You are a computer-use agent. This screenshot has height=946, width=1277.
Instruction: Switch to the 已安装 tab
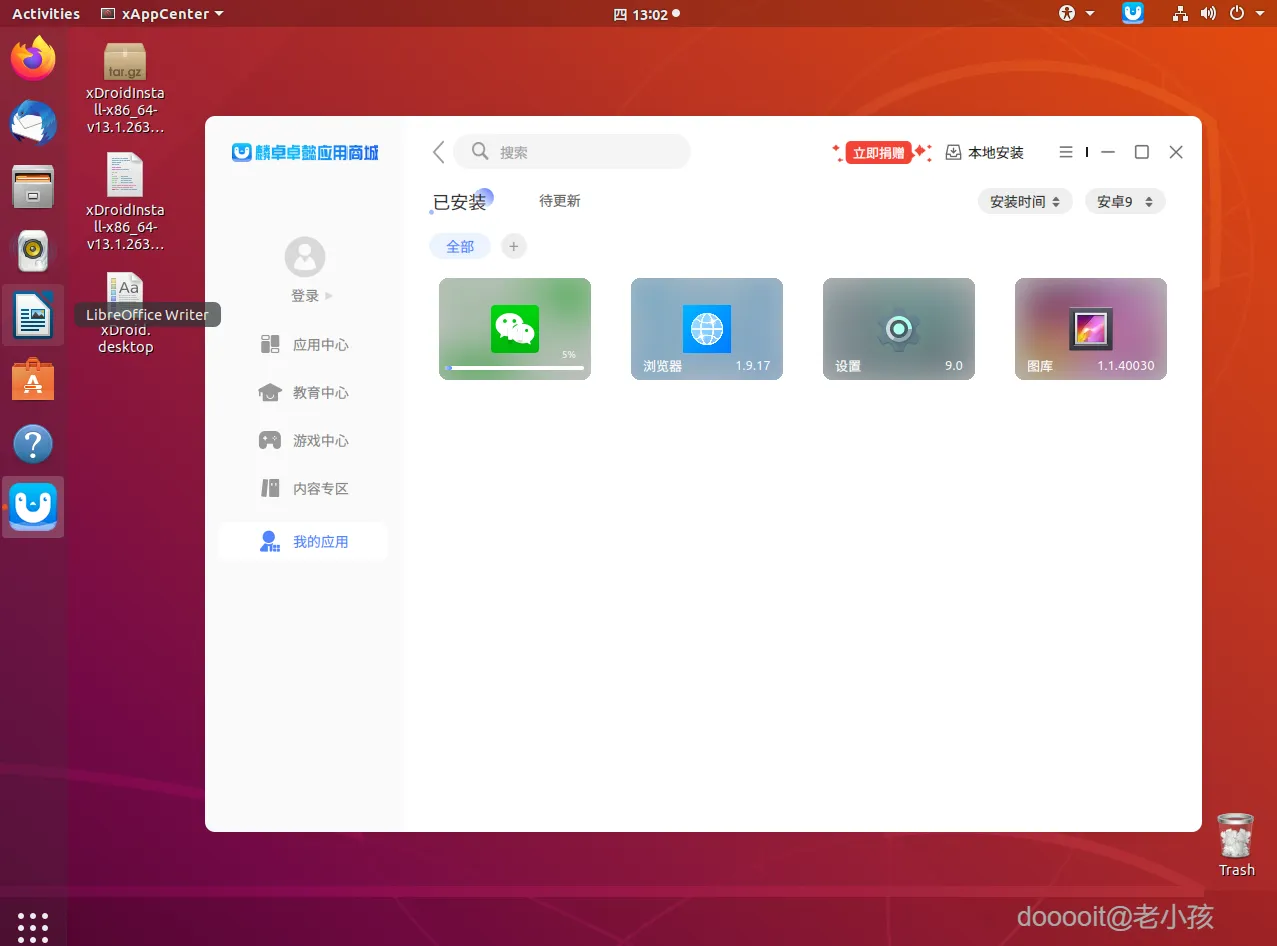[x=460, y=201]
